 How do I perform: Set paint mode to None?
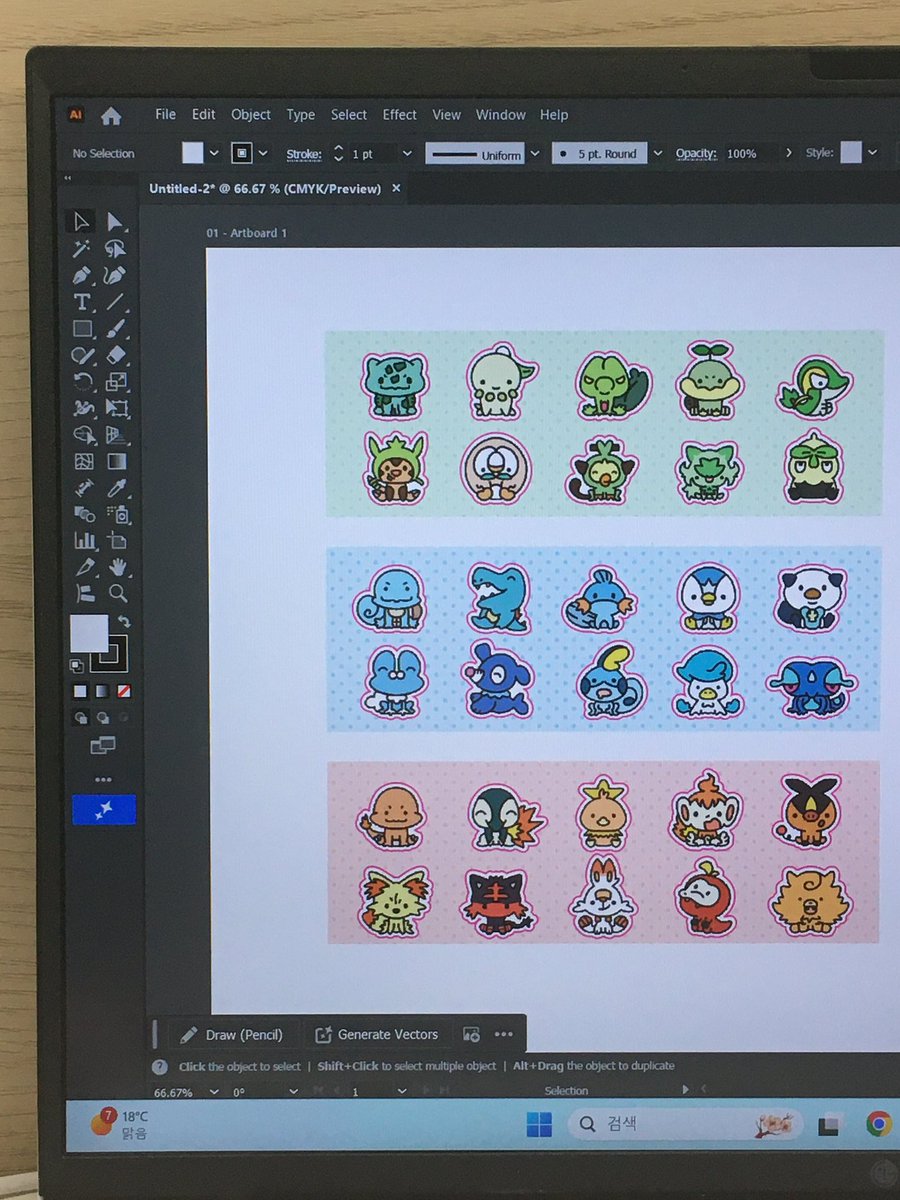click(124, 691)
